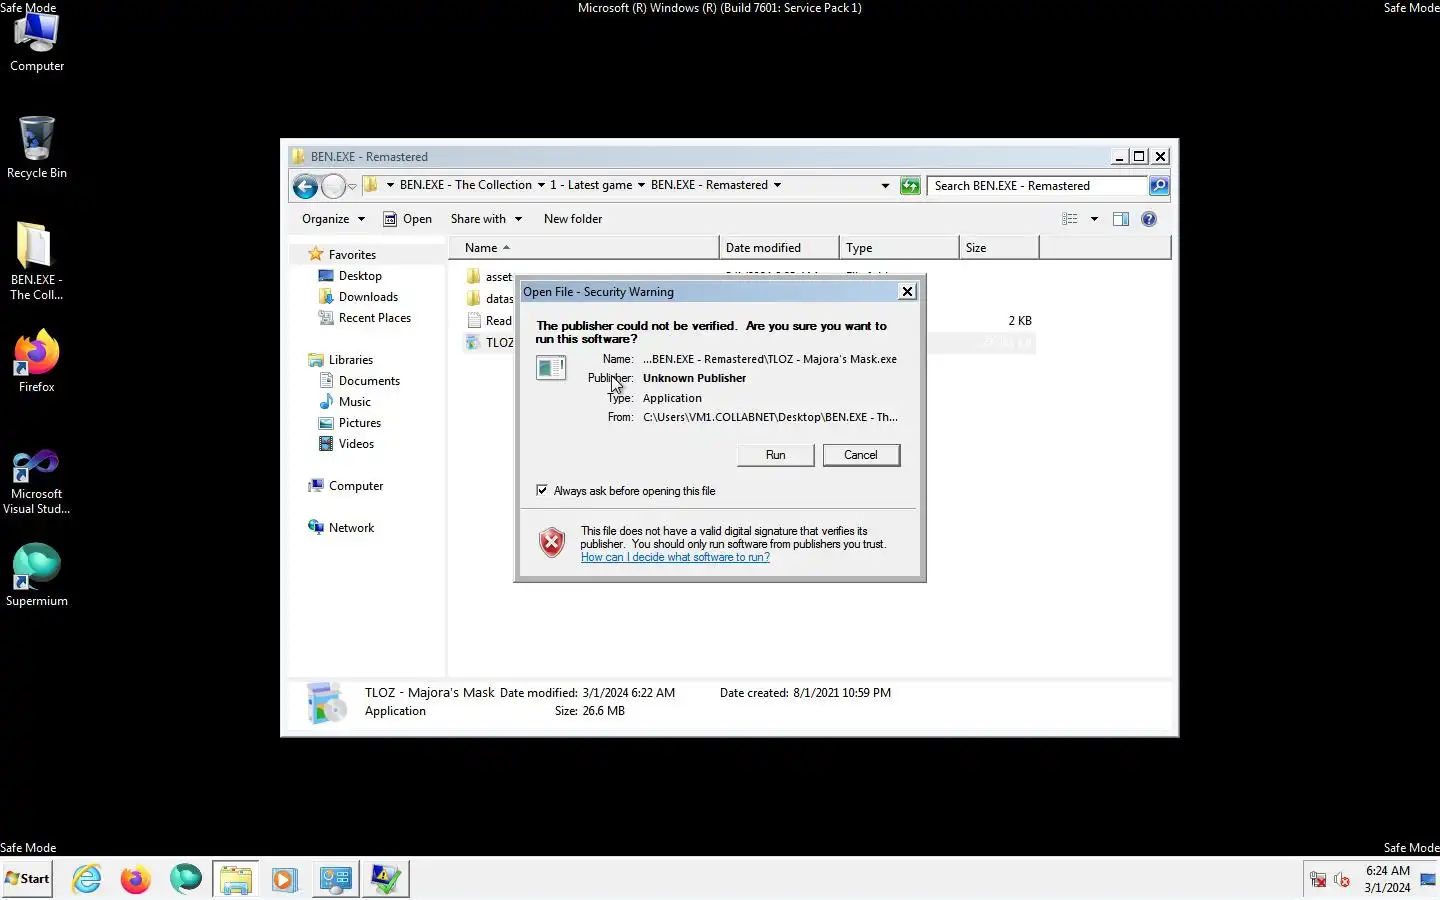Sort by the Date modified column header
Image resolution: width=1440 pixels, height=900 pixels.
point(779,248)
